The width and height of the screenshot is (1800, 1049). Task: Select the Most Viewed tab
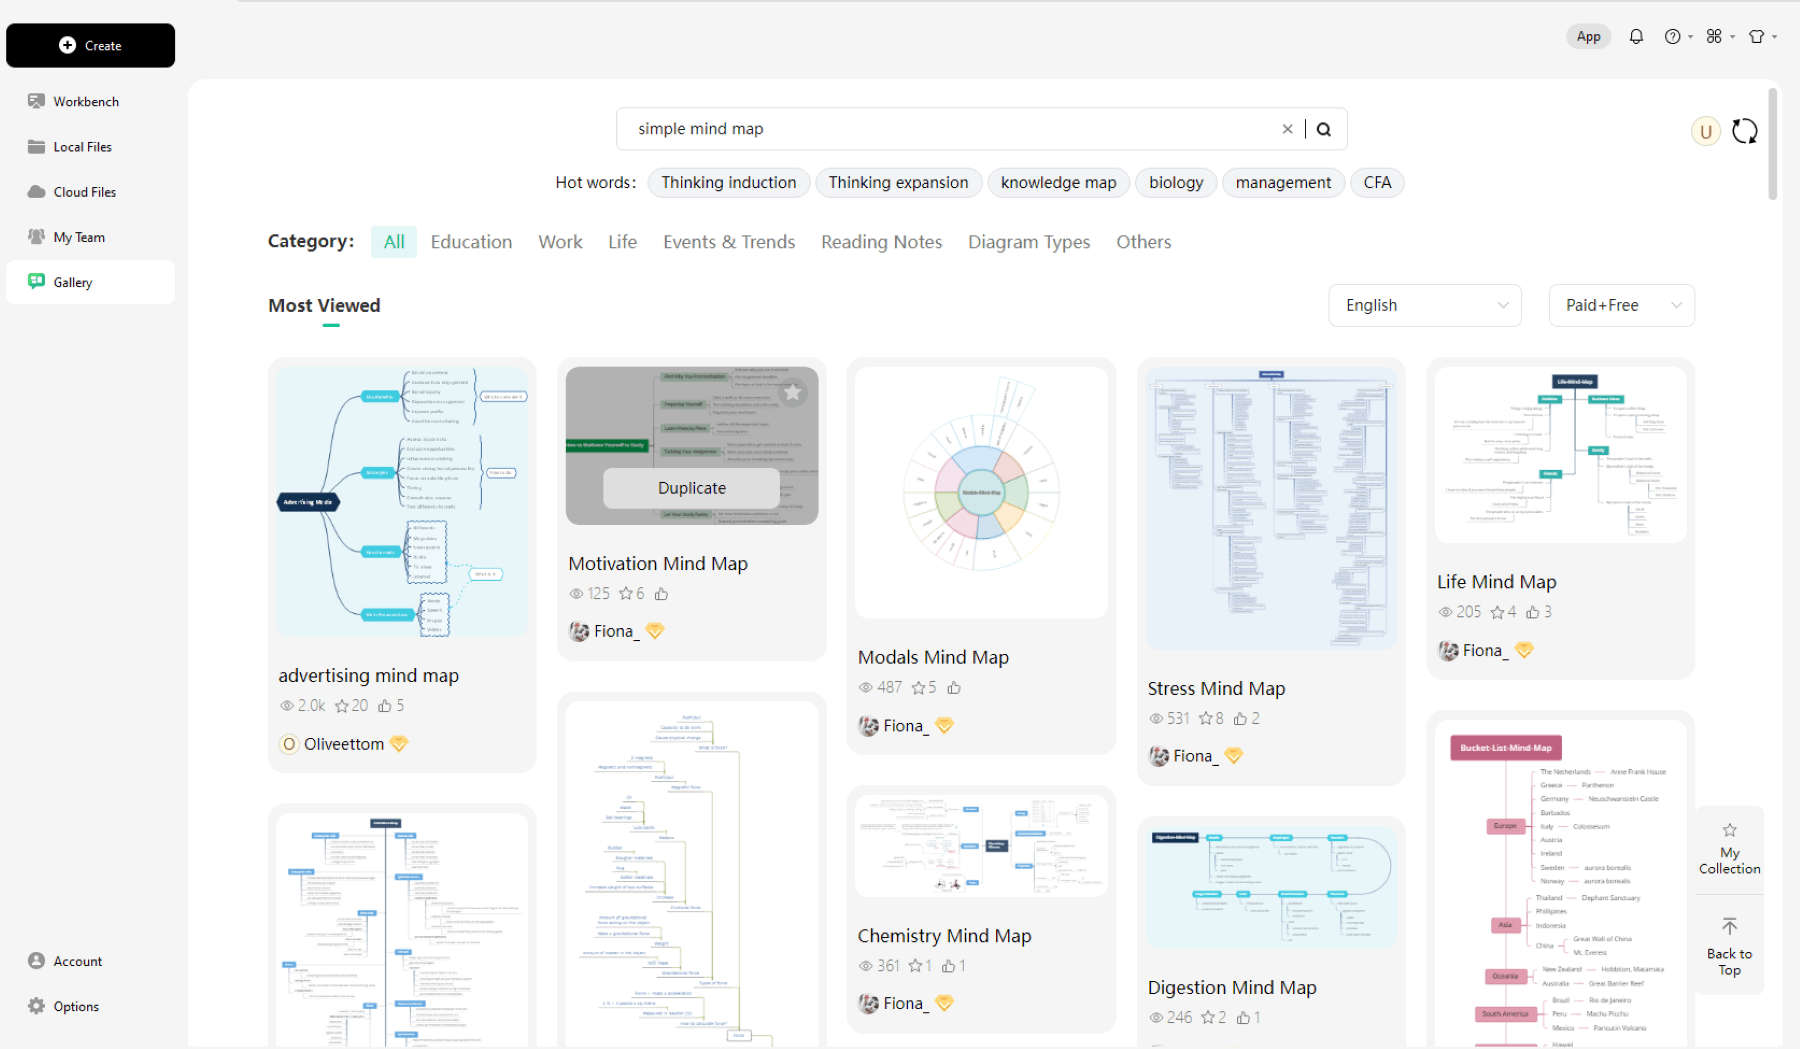click(x=324, y=306)
